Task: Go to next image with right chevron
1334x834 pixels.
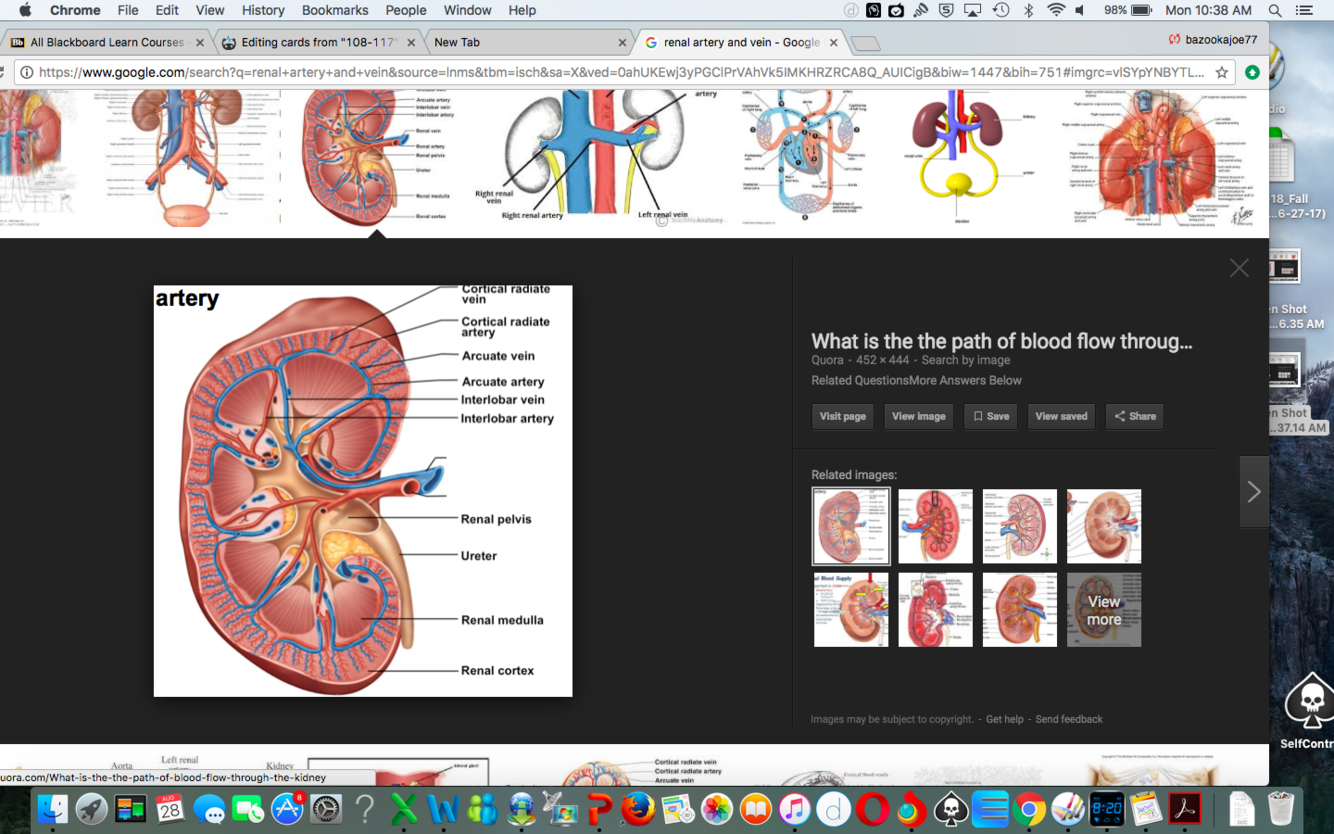Action: [x=1254, y=492]
